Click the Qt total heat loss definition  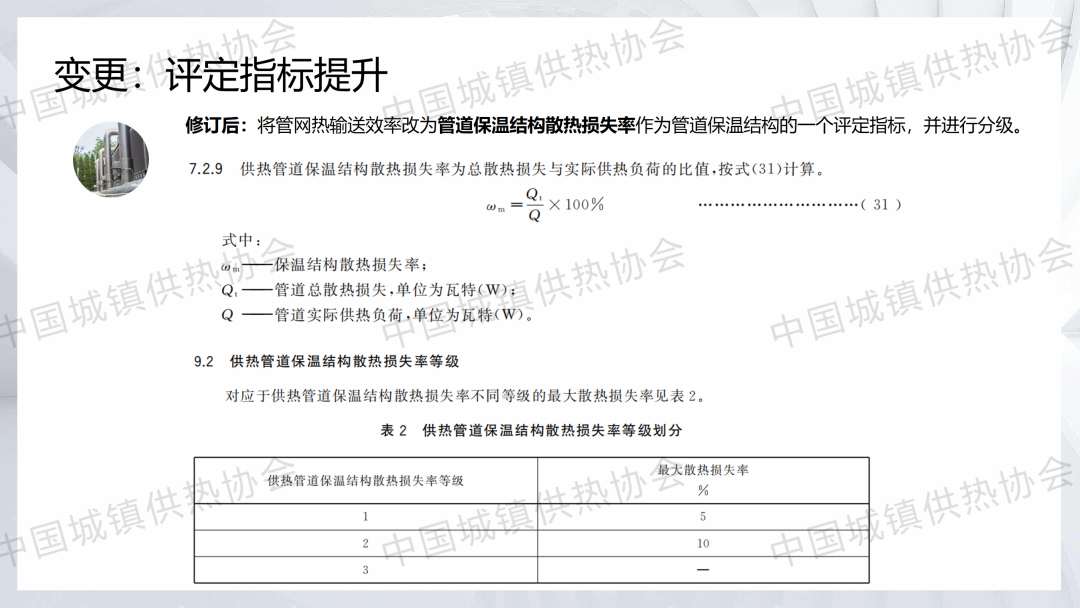(369, 291)
